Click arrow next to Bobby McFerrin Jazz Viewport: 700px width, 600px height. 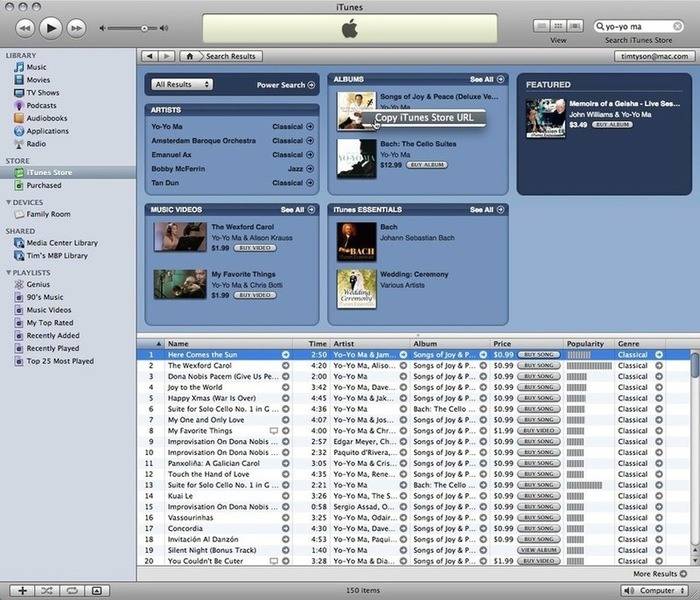click(x=310, y=169)
